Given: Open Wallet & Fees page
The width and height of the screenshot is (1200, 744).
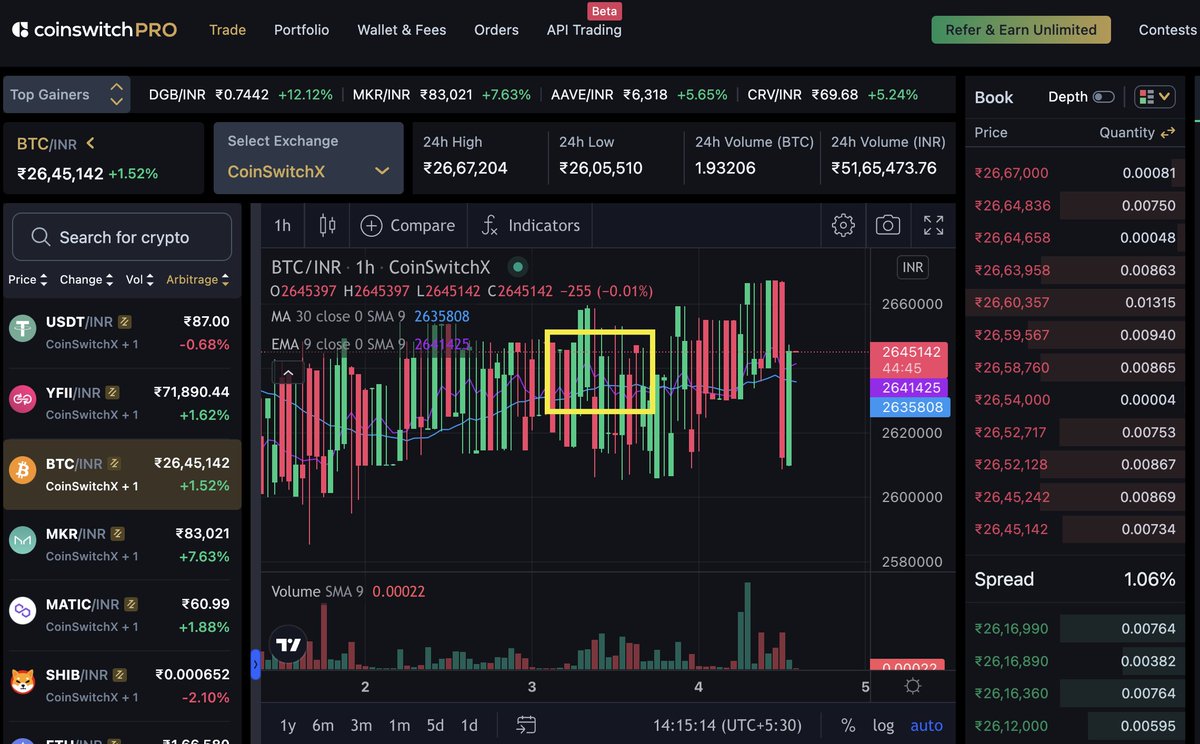Looking at the screenshot, I should pos(402,30).
